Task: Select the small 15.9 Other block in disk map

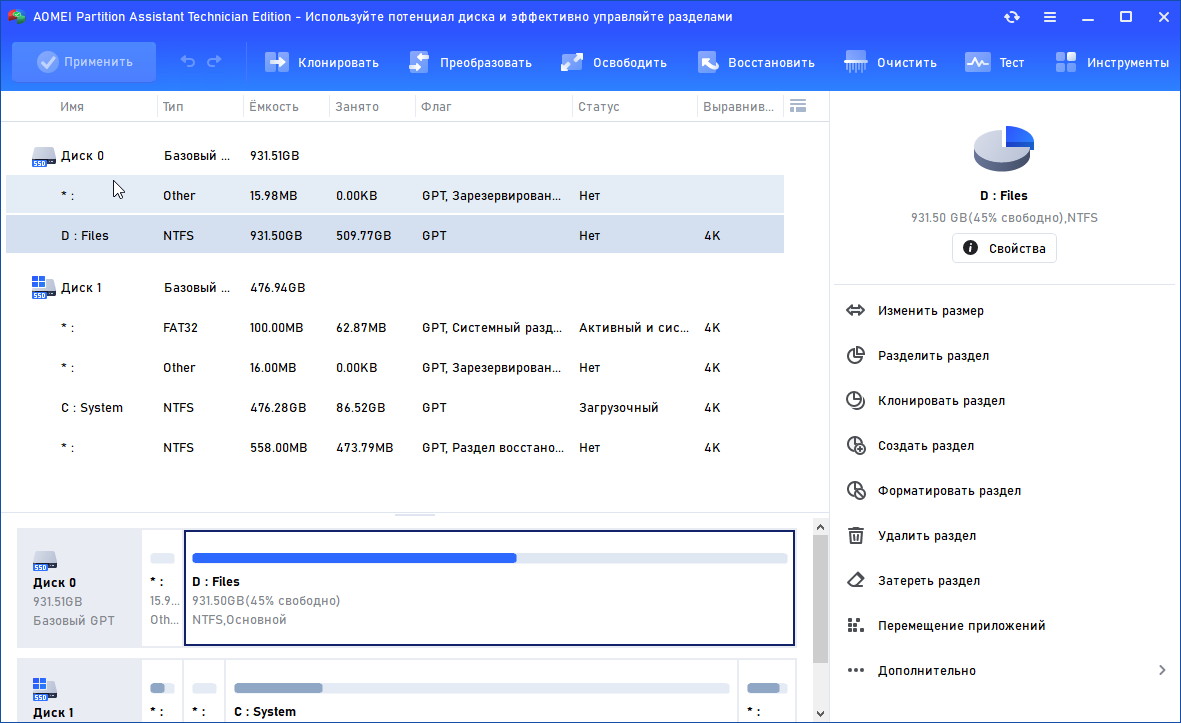Action: pyautogui.click(x=163, y=588)
